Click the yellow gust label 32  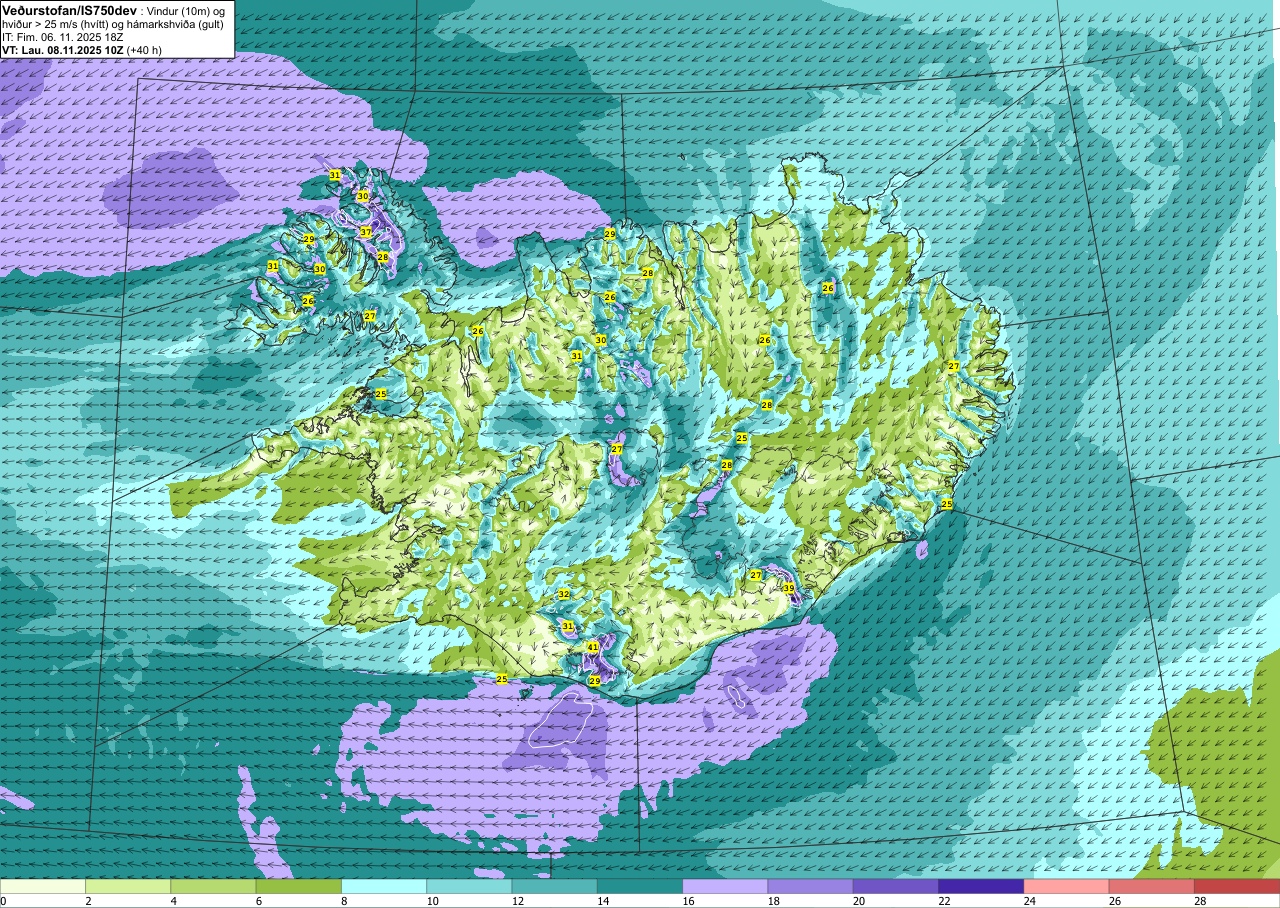click(564, 594)
